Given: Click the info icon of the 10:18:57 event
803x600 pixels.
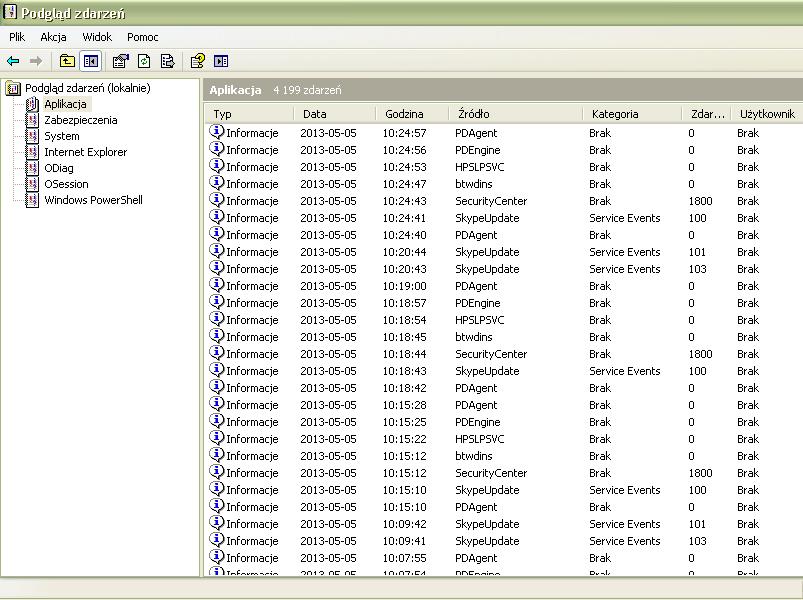Looking at the screenshot, I should [217, 302].
